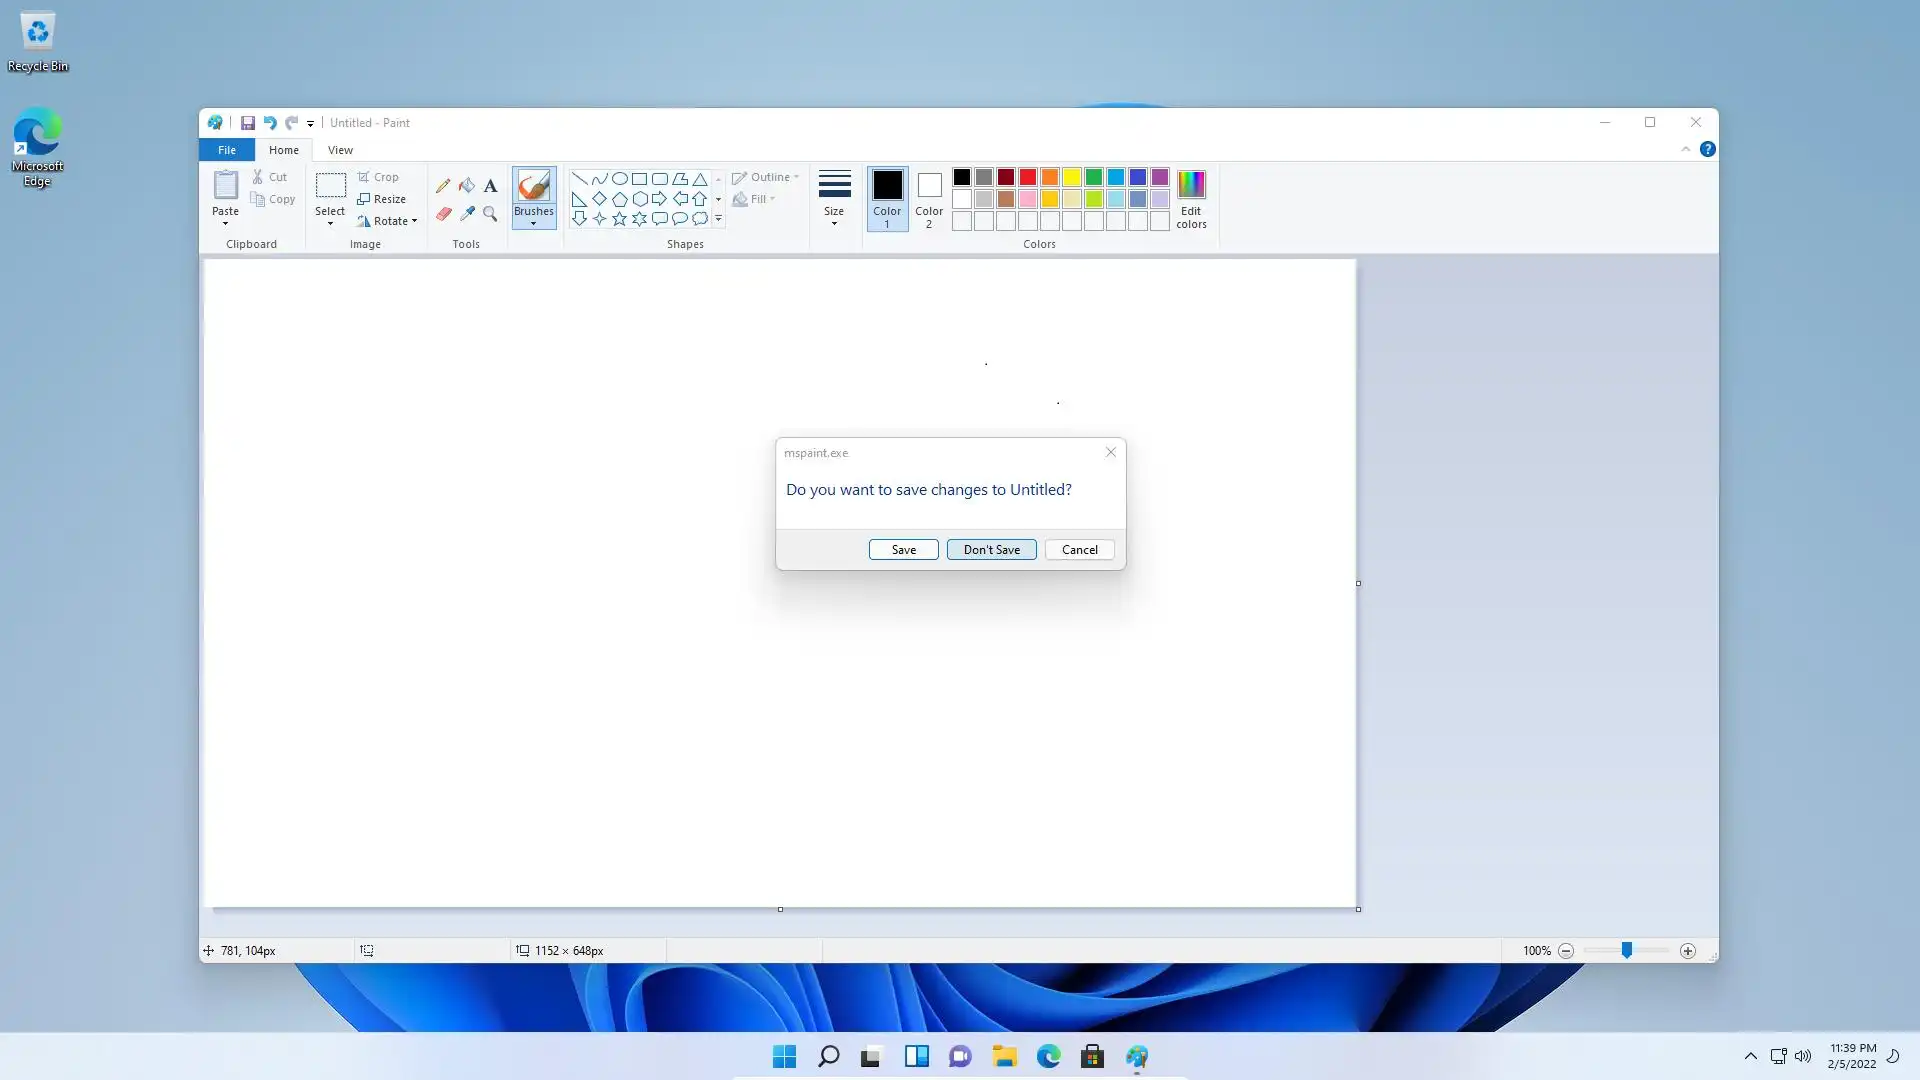Pick the red color swatch
Screen dimensions: 1920x1080
pyautogui.click(x=1027, y=177)
